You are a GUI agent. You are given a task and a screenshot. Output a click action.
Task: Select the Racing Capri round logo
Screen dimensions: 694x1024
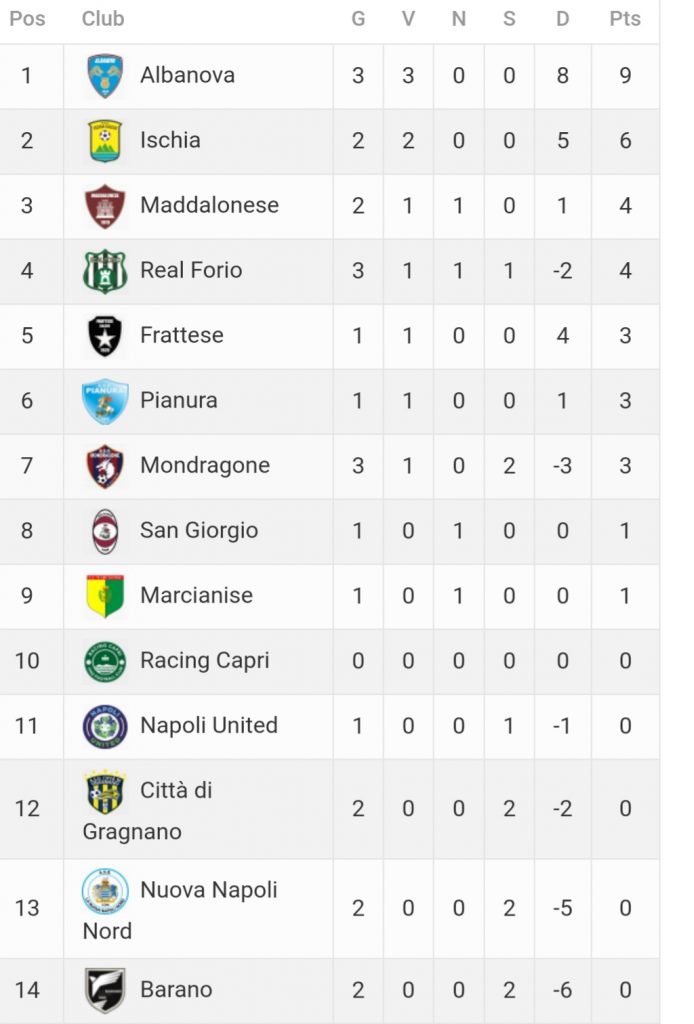pyautogui.click(x=105, y=661)
